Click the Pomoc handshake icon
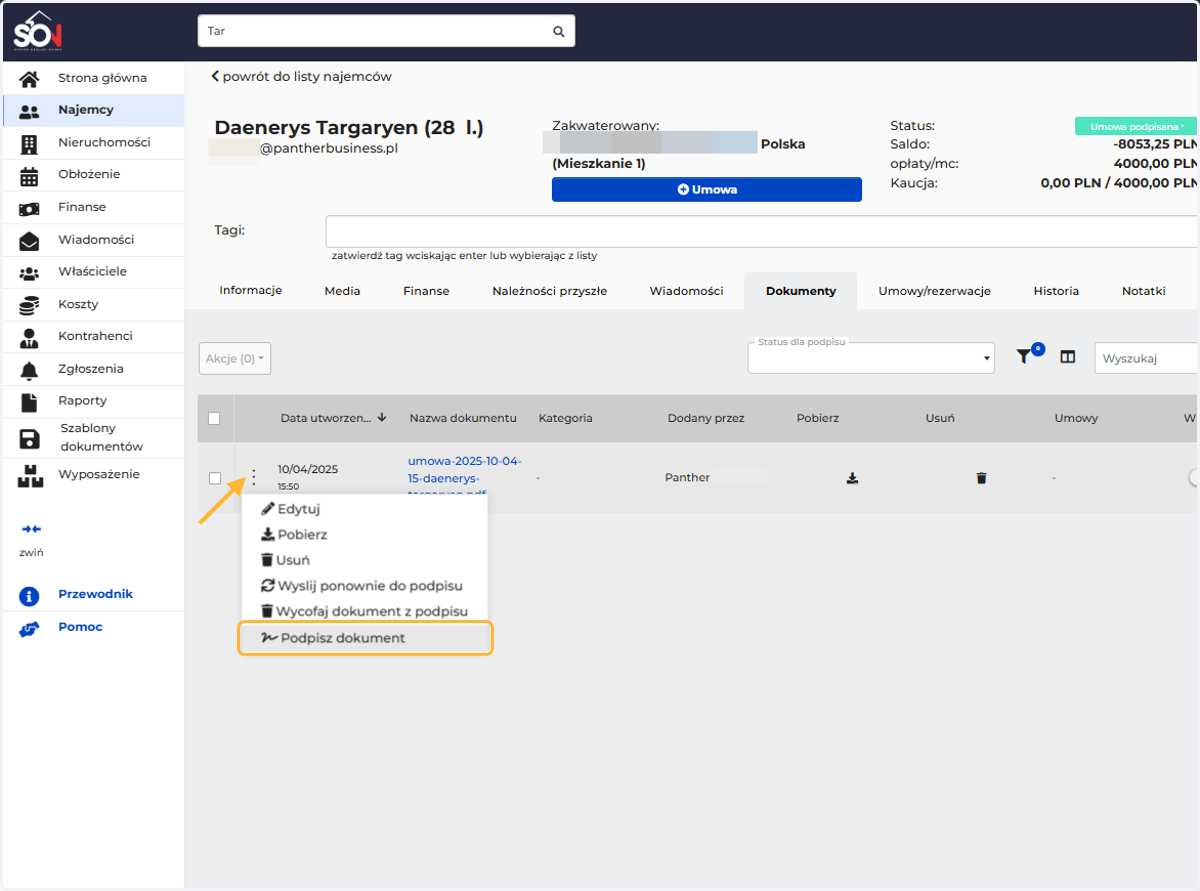 29,629
